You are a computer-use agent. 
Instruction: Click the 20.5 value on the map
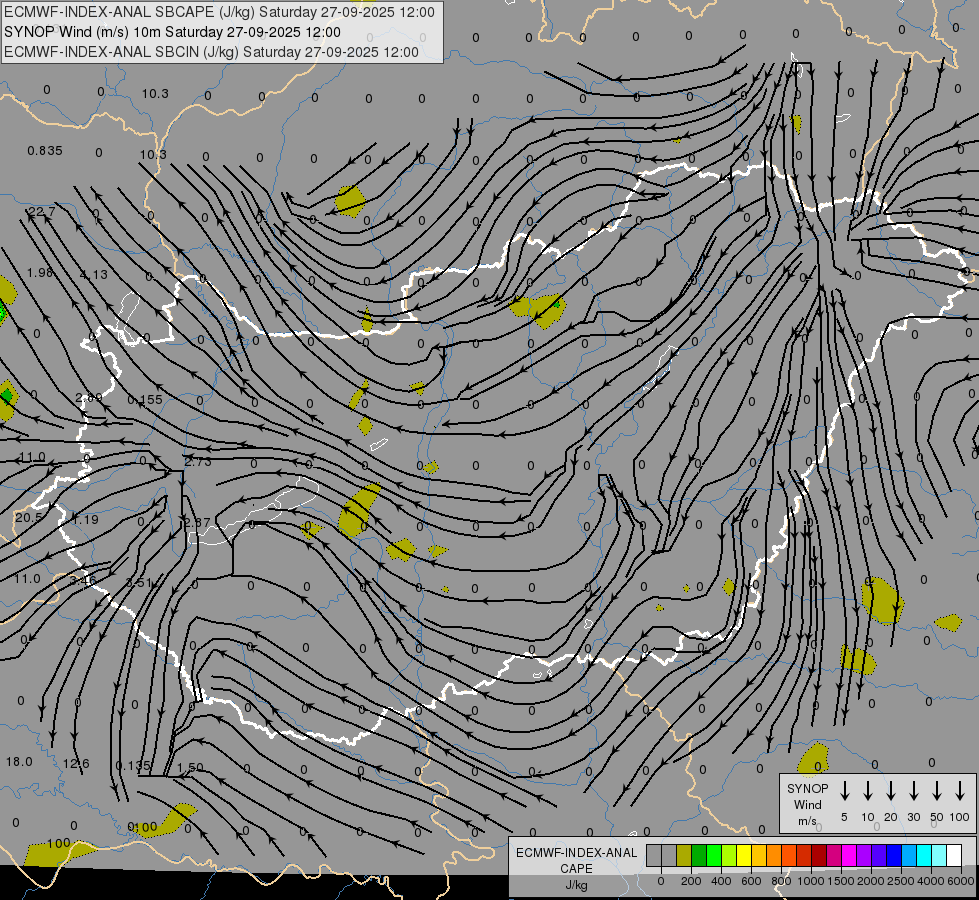(28, 518)
